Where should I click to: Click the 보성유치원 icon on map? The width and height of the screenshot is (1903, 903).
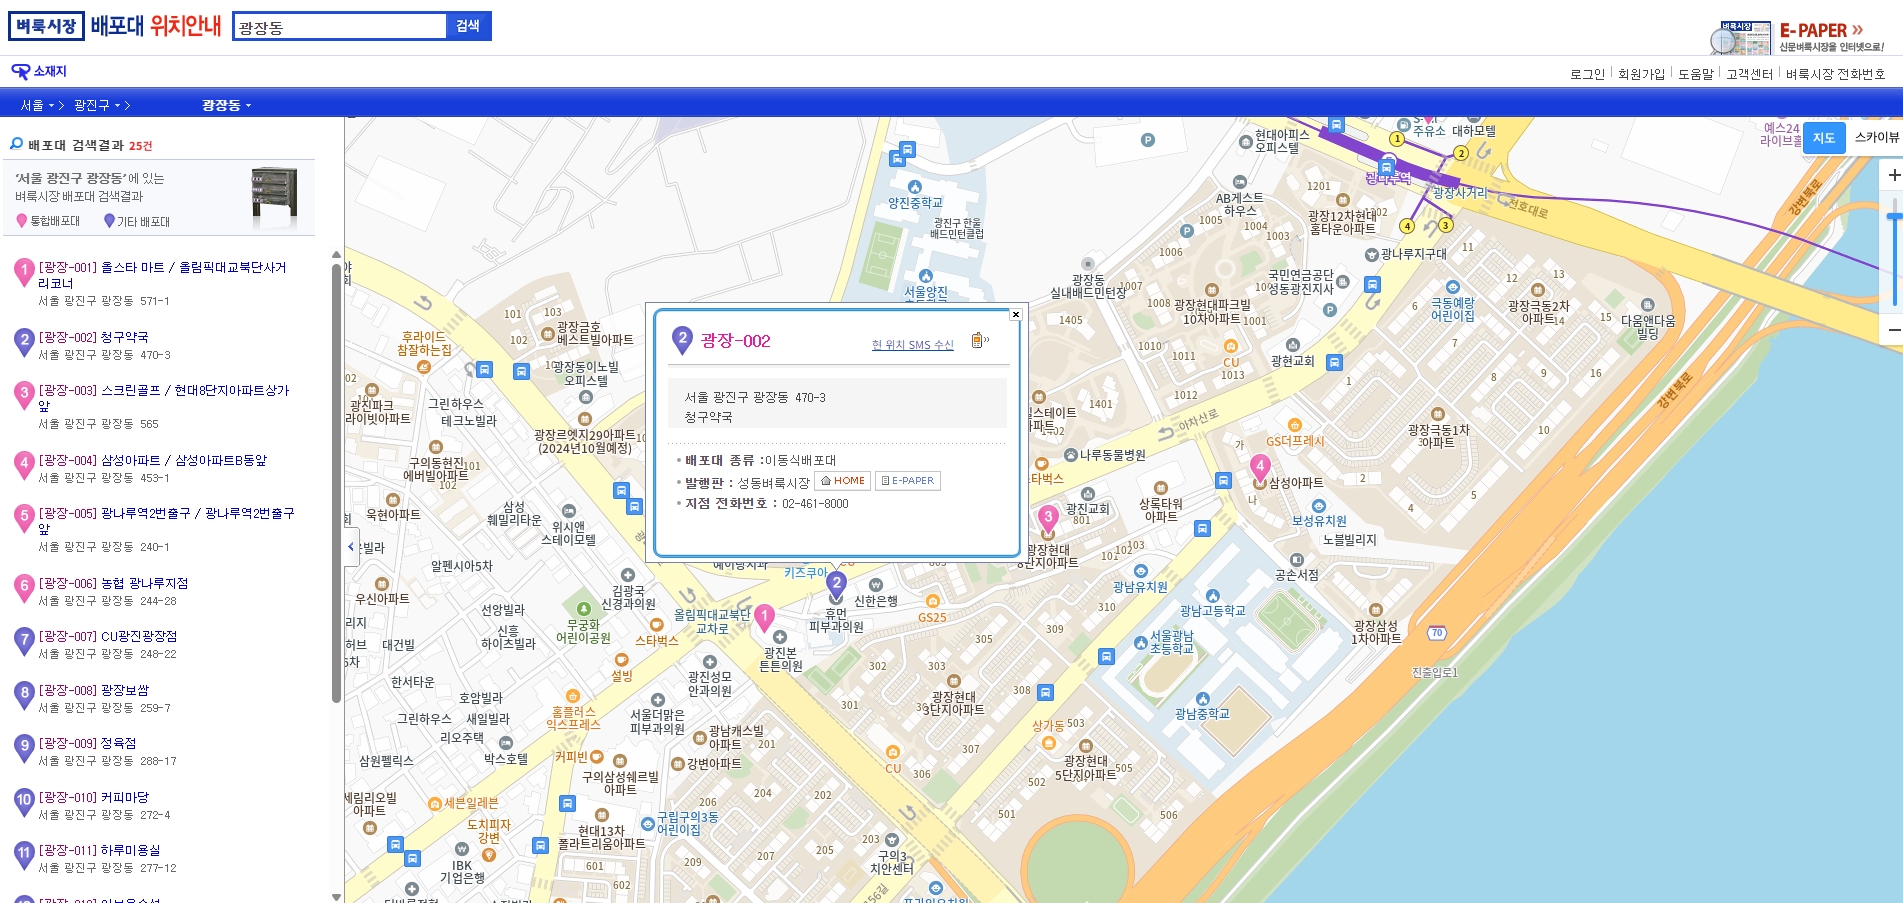coord(1318,506)
